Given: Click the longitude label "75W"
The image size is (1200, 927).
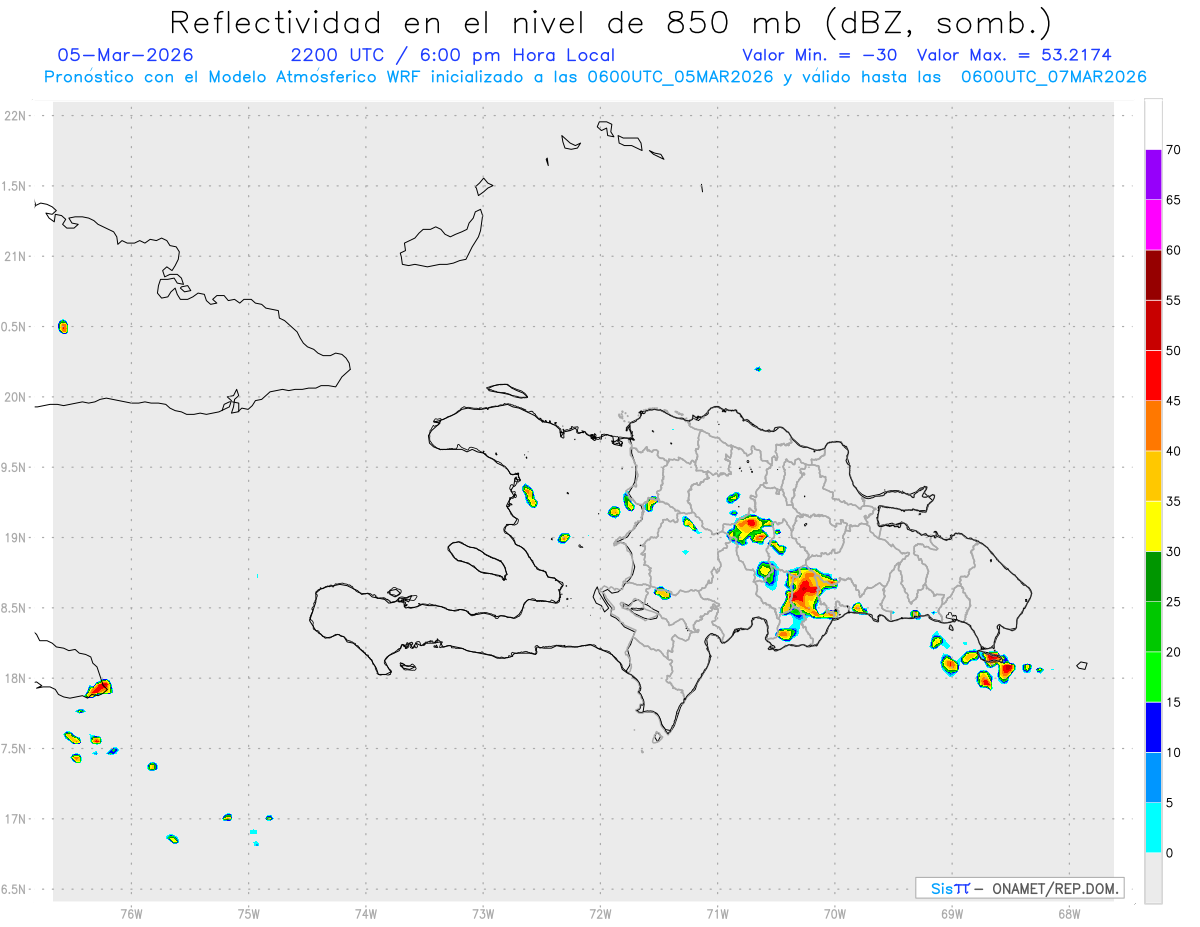Looking at the screenshot, I should pos(249,914).
